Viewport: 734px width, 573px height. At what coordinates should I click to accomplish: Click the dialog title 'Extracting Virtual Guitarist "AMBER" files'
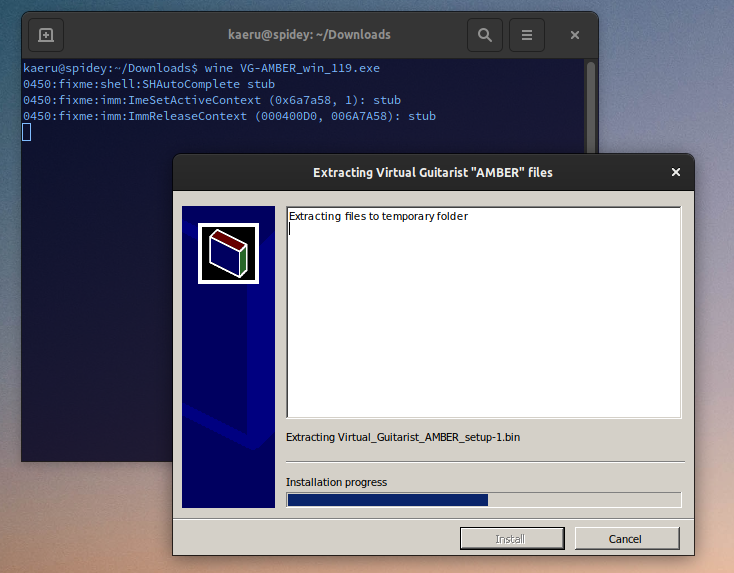point(433,173)
